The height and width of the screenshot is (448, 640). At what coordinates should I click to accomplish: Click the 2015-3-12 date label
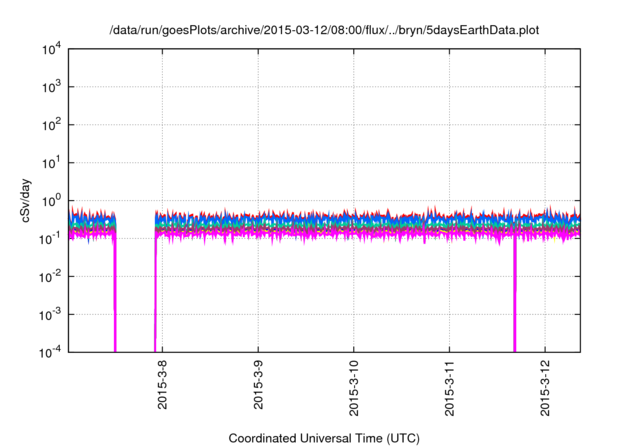pos(545,388)
